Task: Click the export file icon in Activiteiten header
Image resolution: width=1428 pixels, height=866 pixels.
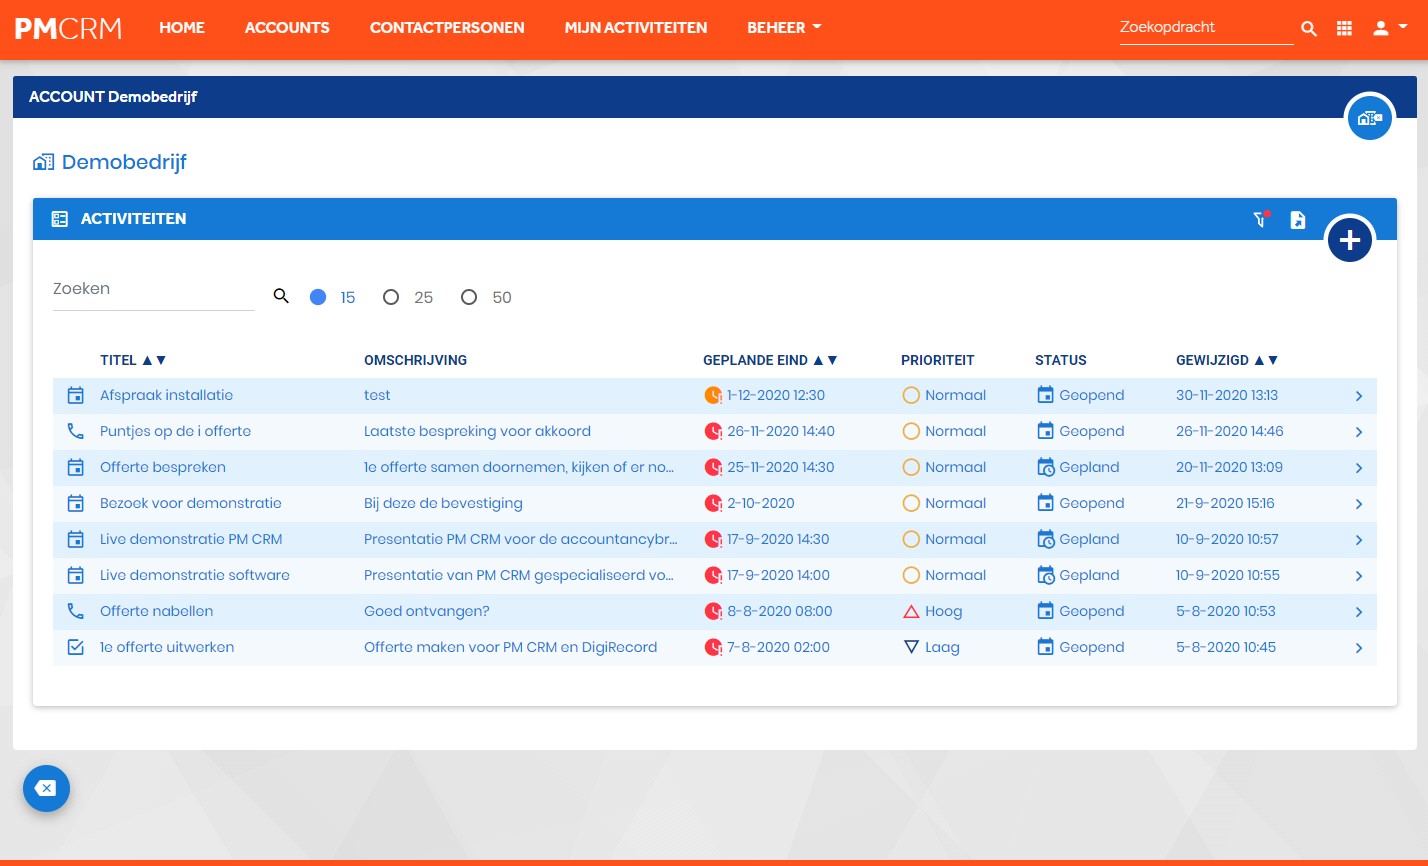Action: [1297, 219]
